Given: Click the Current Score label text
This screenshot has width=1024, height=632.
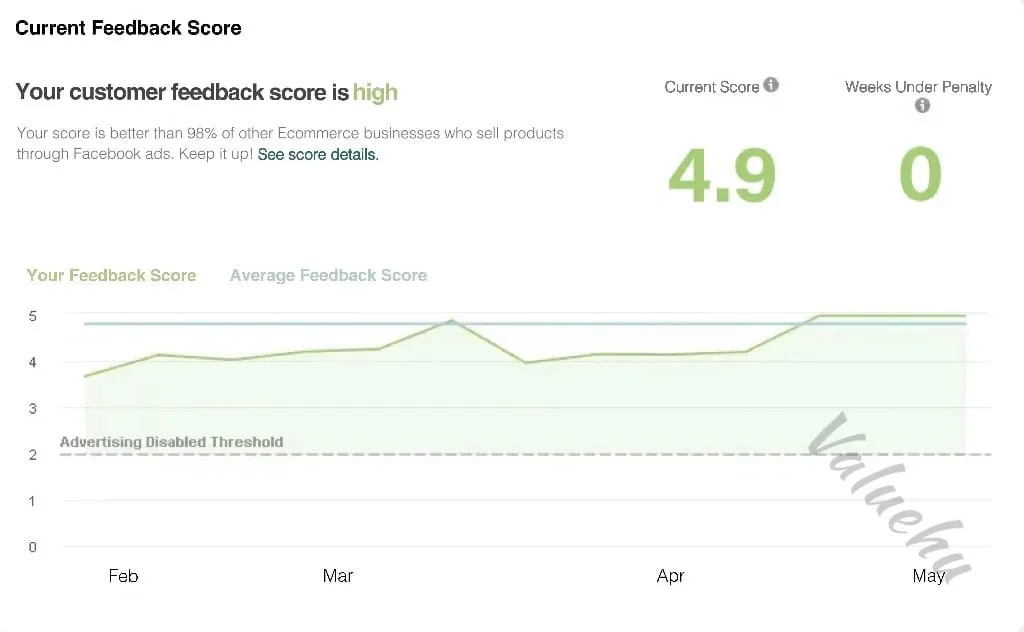Looking at the screenshot, I should pyautogui.click(x=712, y=87).
